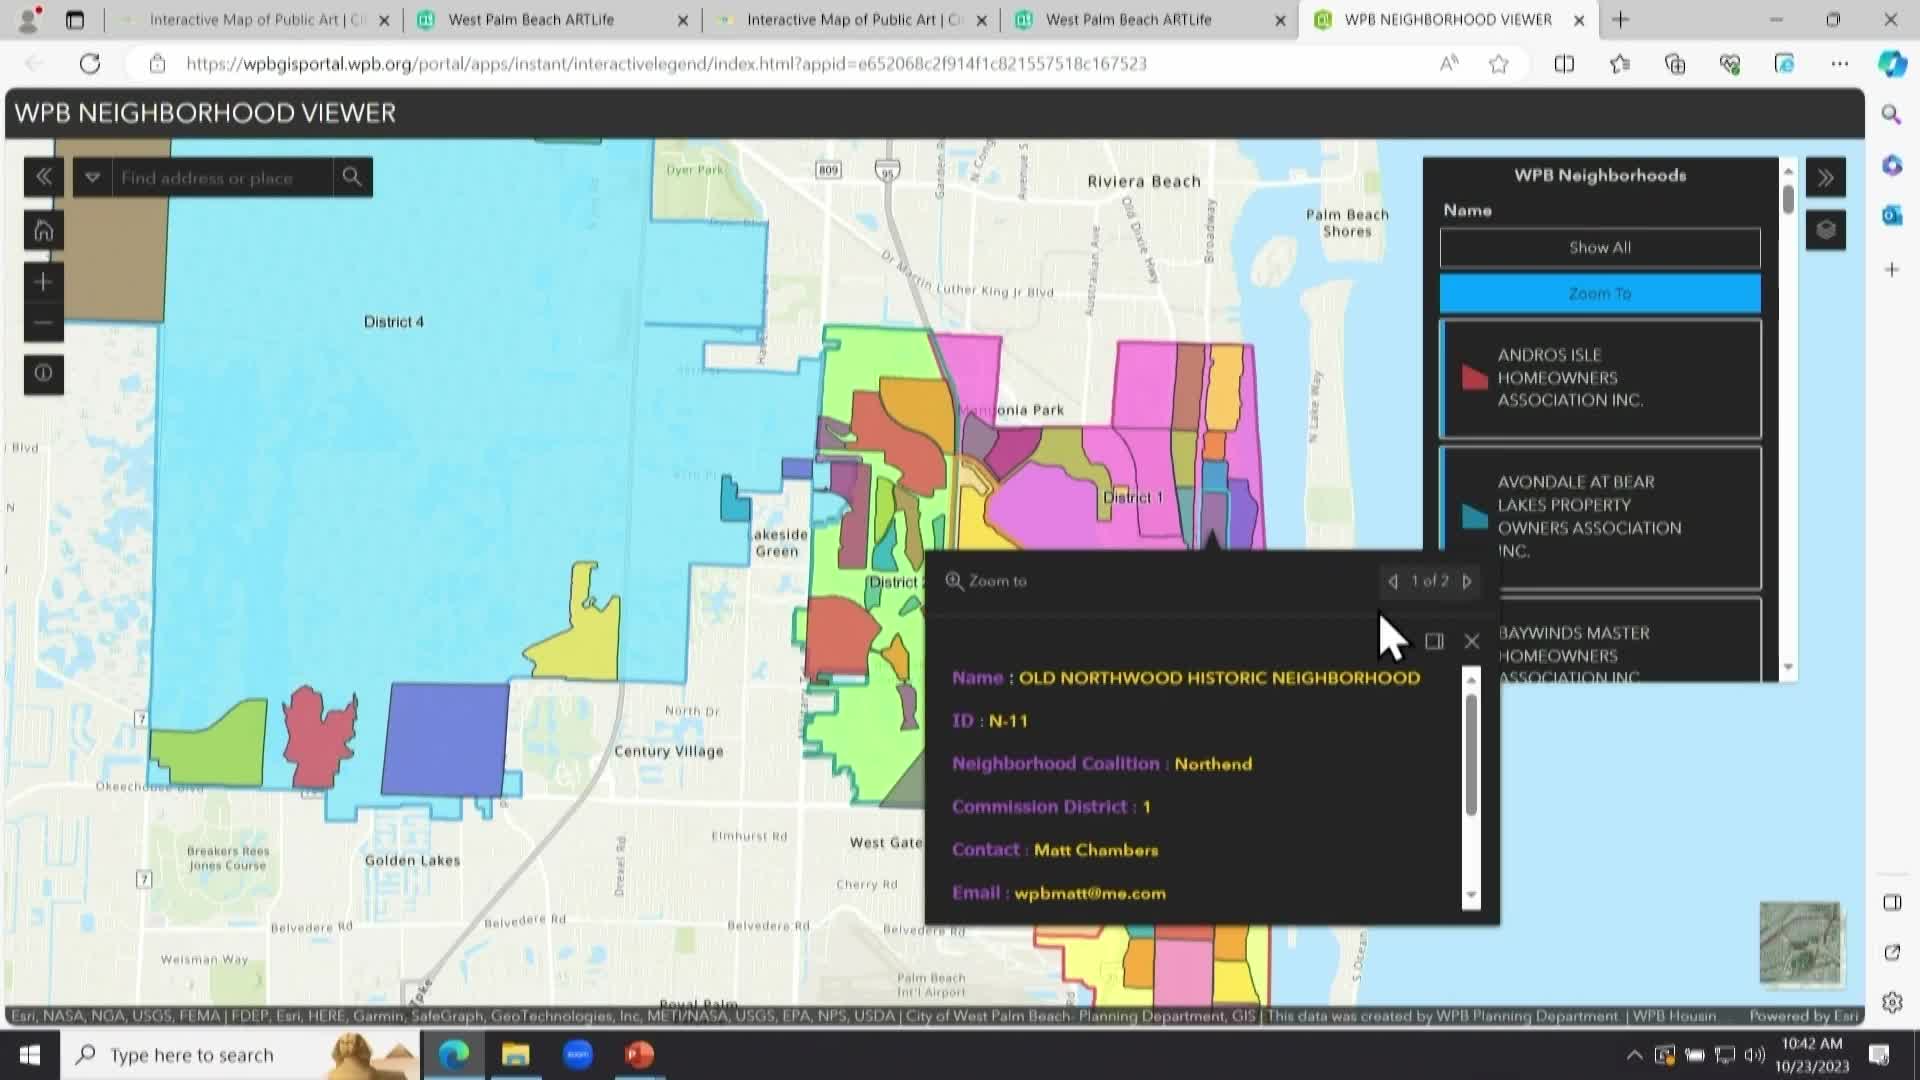Screen dimensions: 1920x1080
Task: Dock the neighborhood popup window
Action: click(1434, 641)
